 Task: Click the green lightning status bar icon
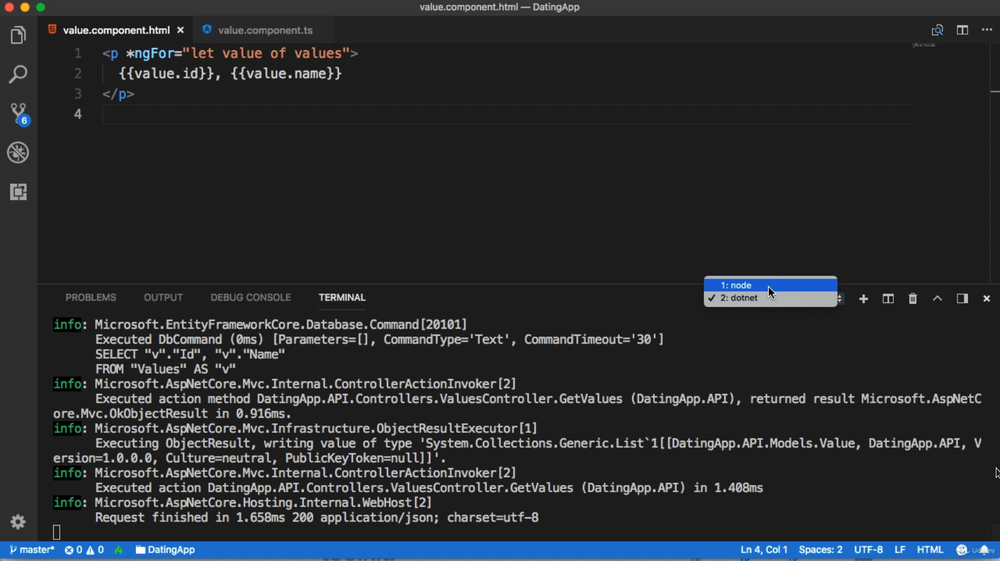(119, 550)
